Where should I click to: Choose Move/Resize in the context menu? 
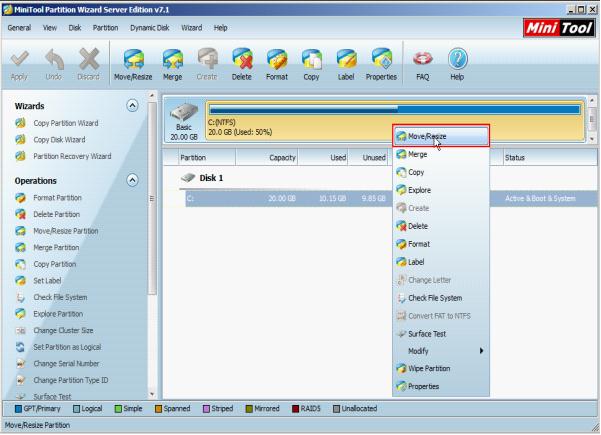click(441, 136)
